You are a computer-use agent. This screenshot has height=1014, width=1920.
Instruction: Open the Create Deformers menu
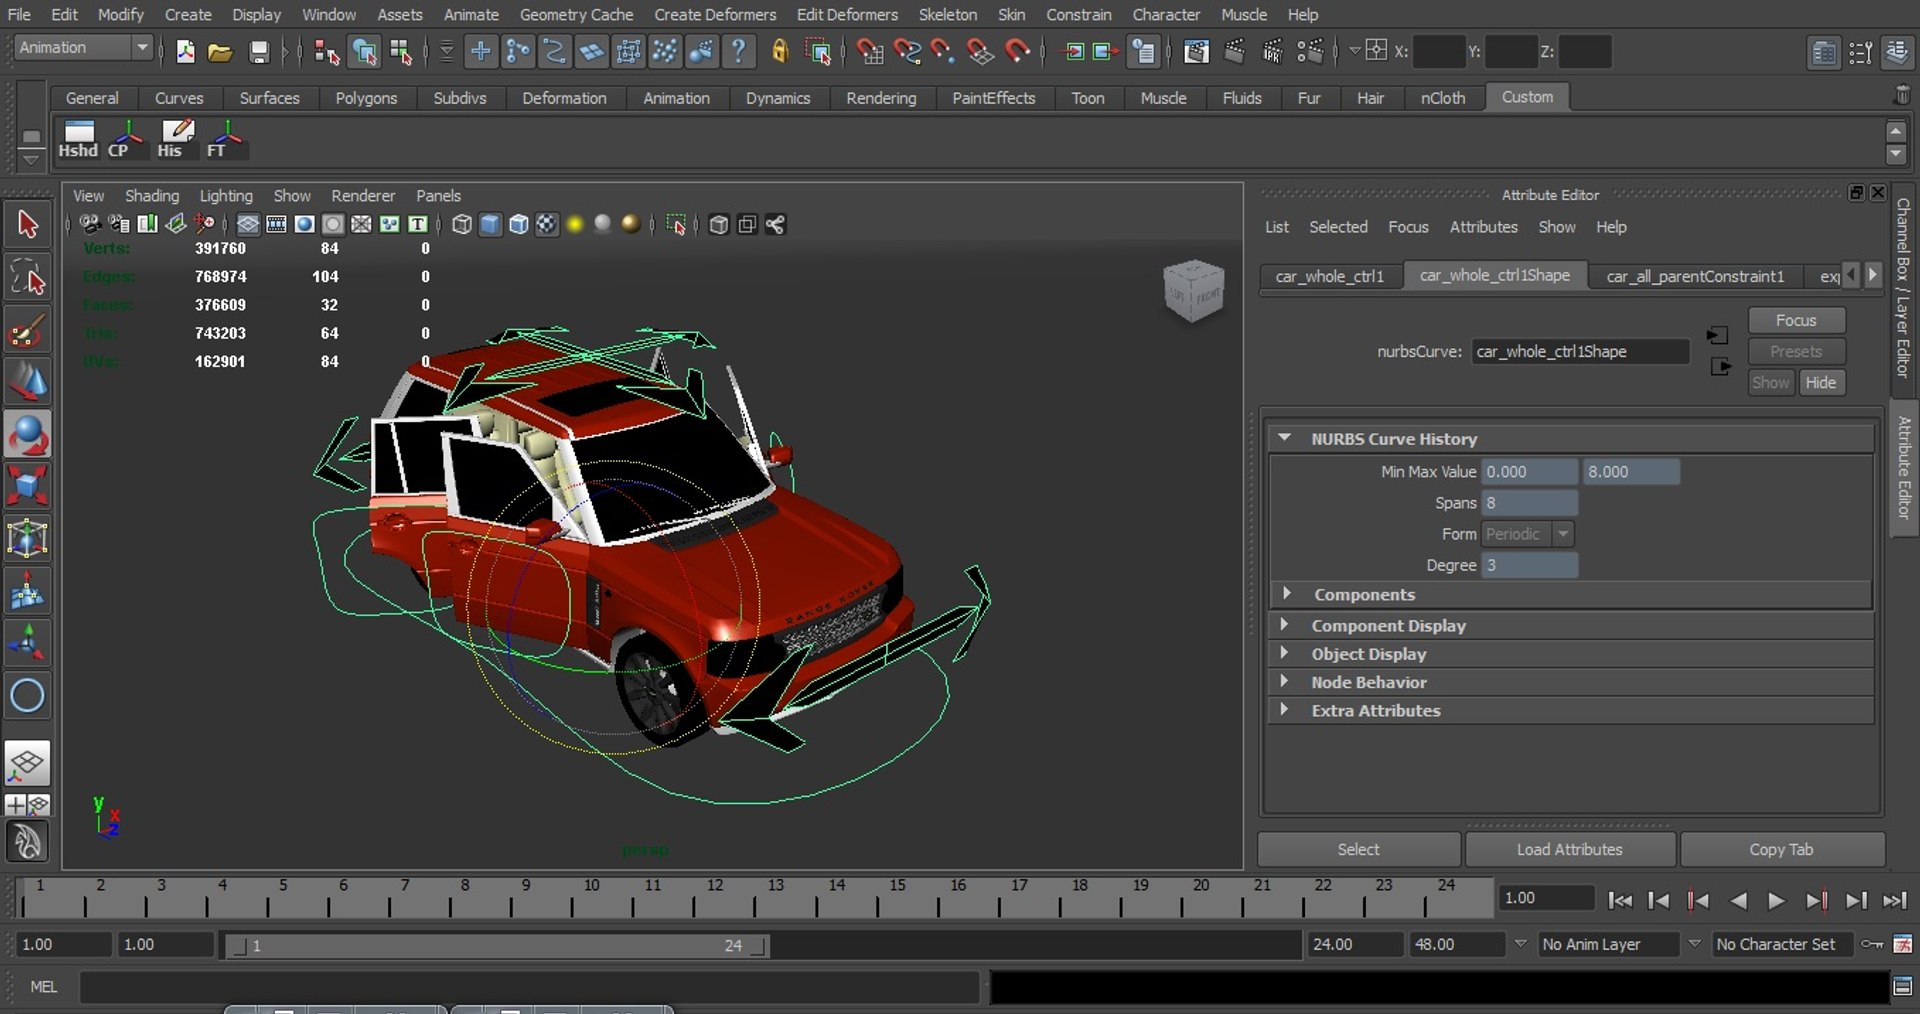tap(715, 14)
